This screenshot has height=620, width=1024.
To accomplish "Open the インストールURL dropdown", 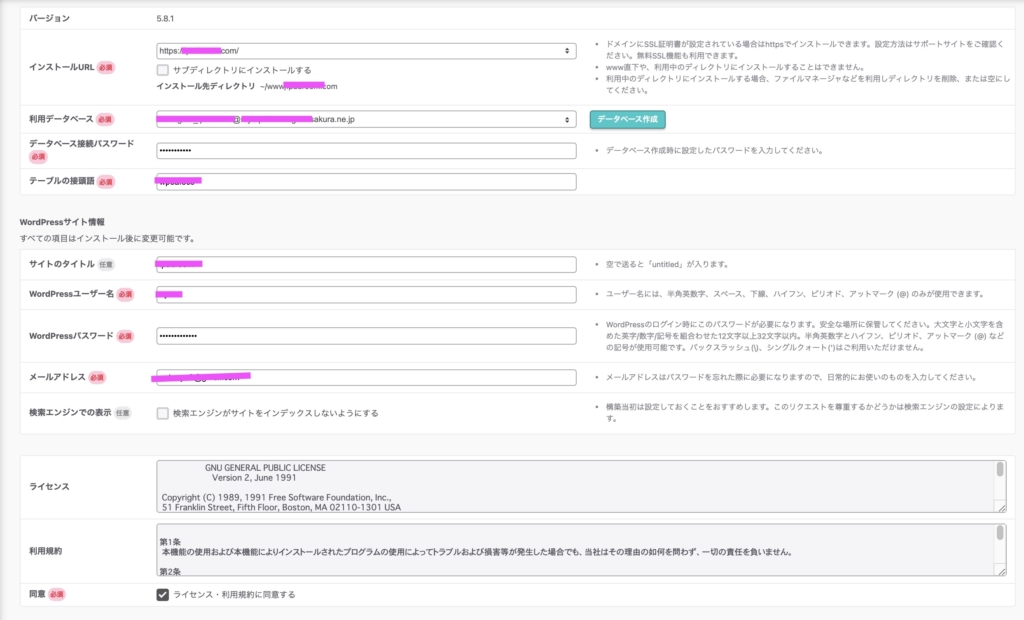I will [366, 50].
